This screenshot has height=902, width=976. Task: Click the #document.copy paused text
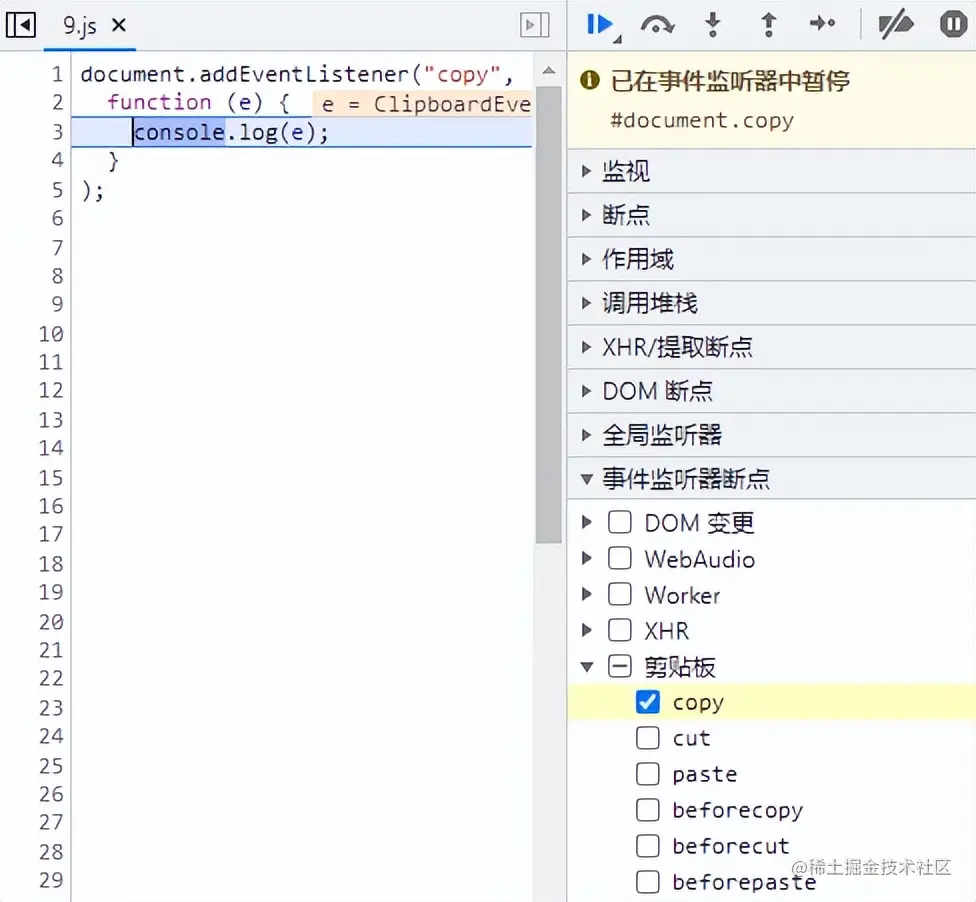702,120
